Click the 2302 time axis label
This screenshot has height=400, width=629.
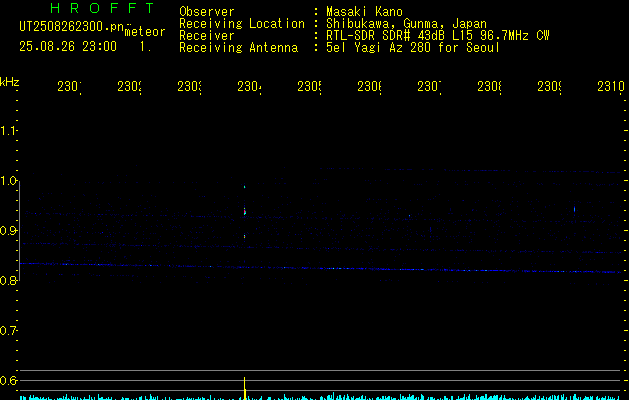tap(129, 87)
